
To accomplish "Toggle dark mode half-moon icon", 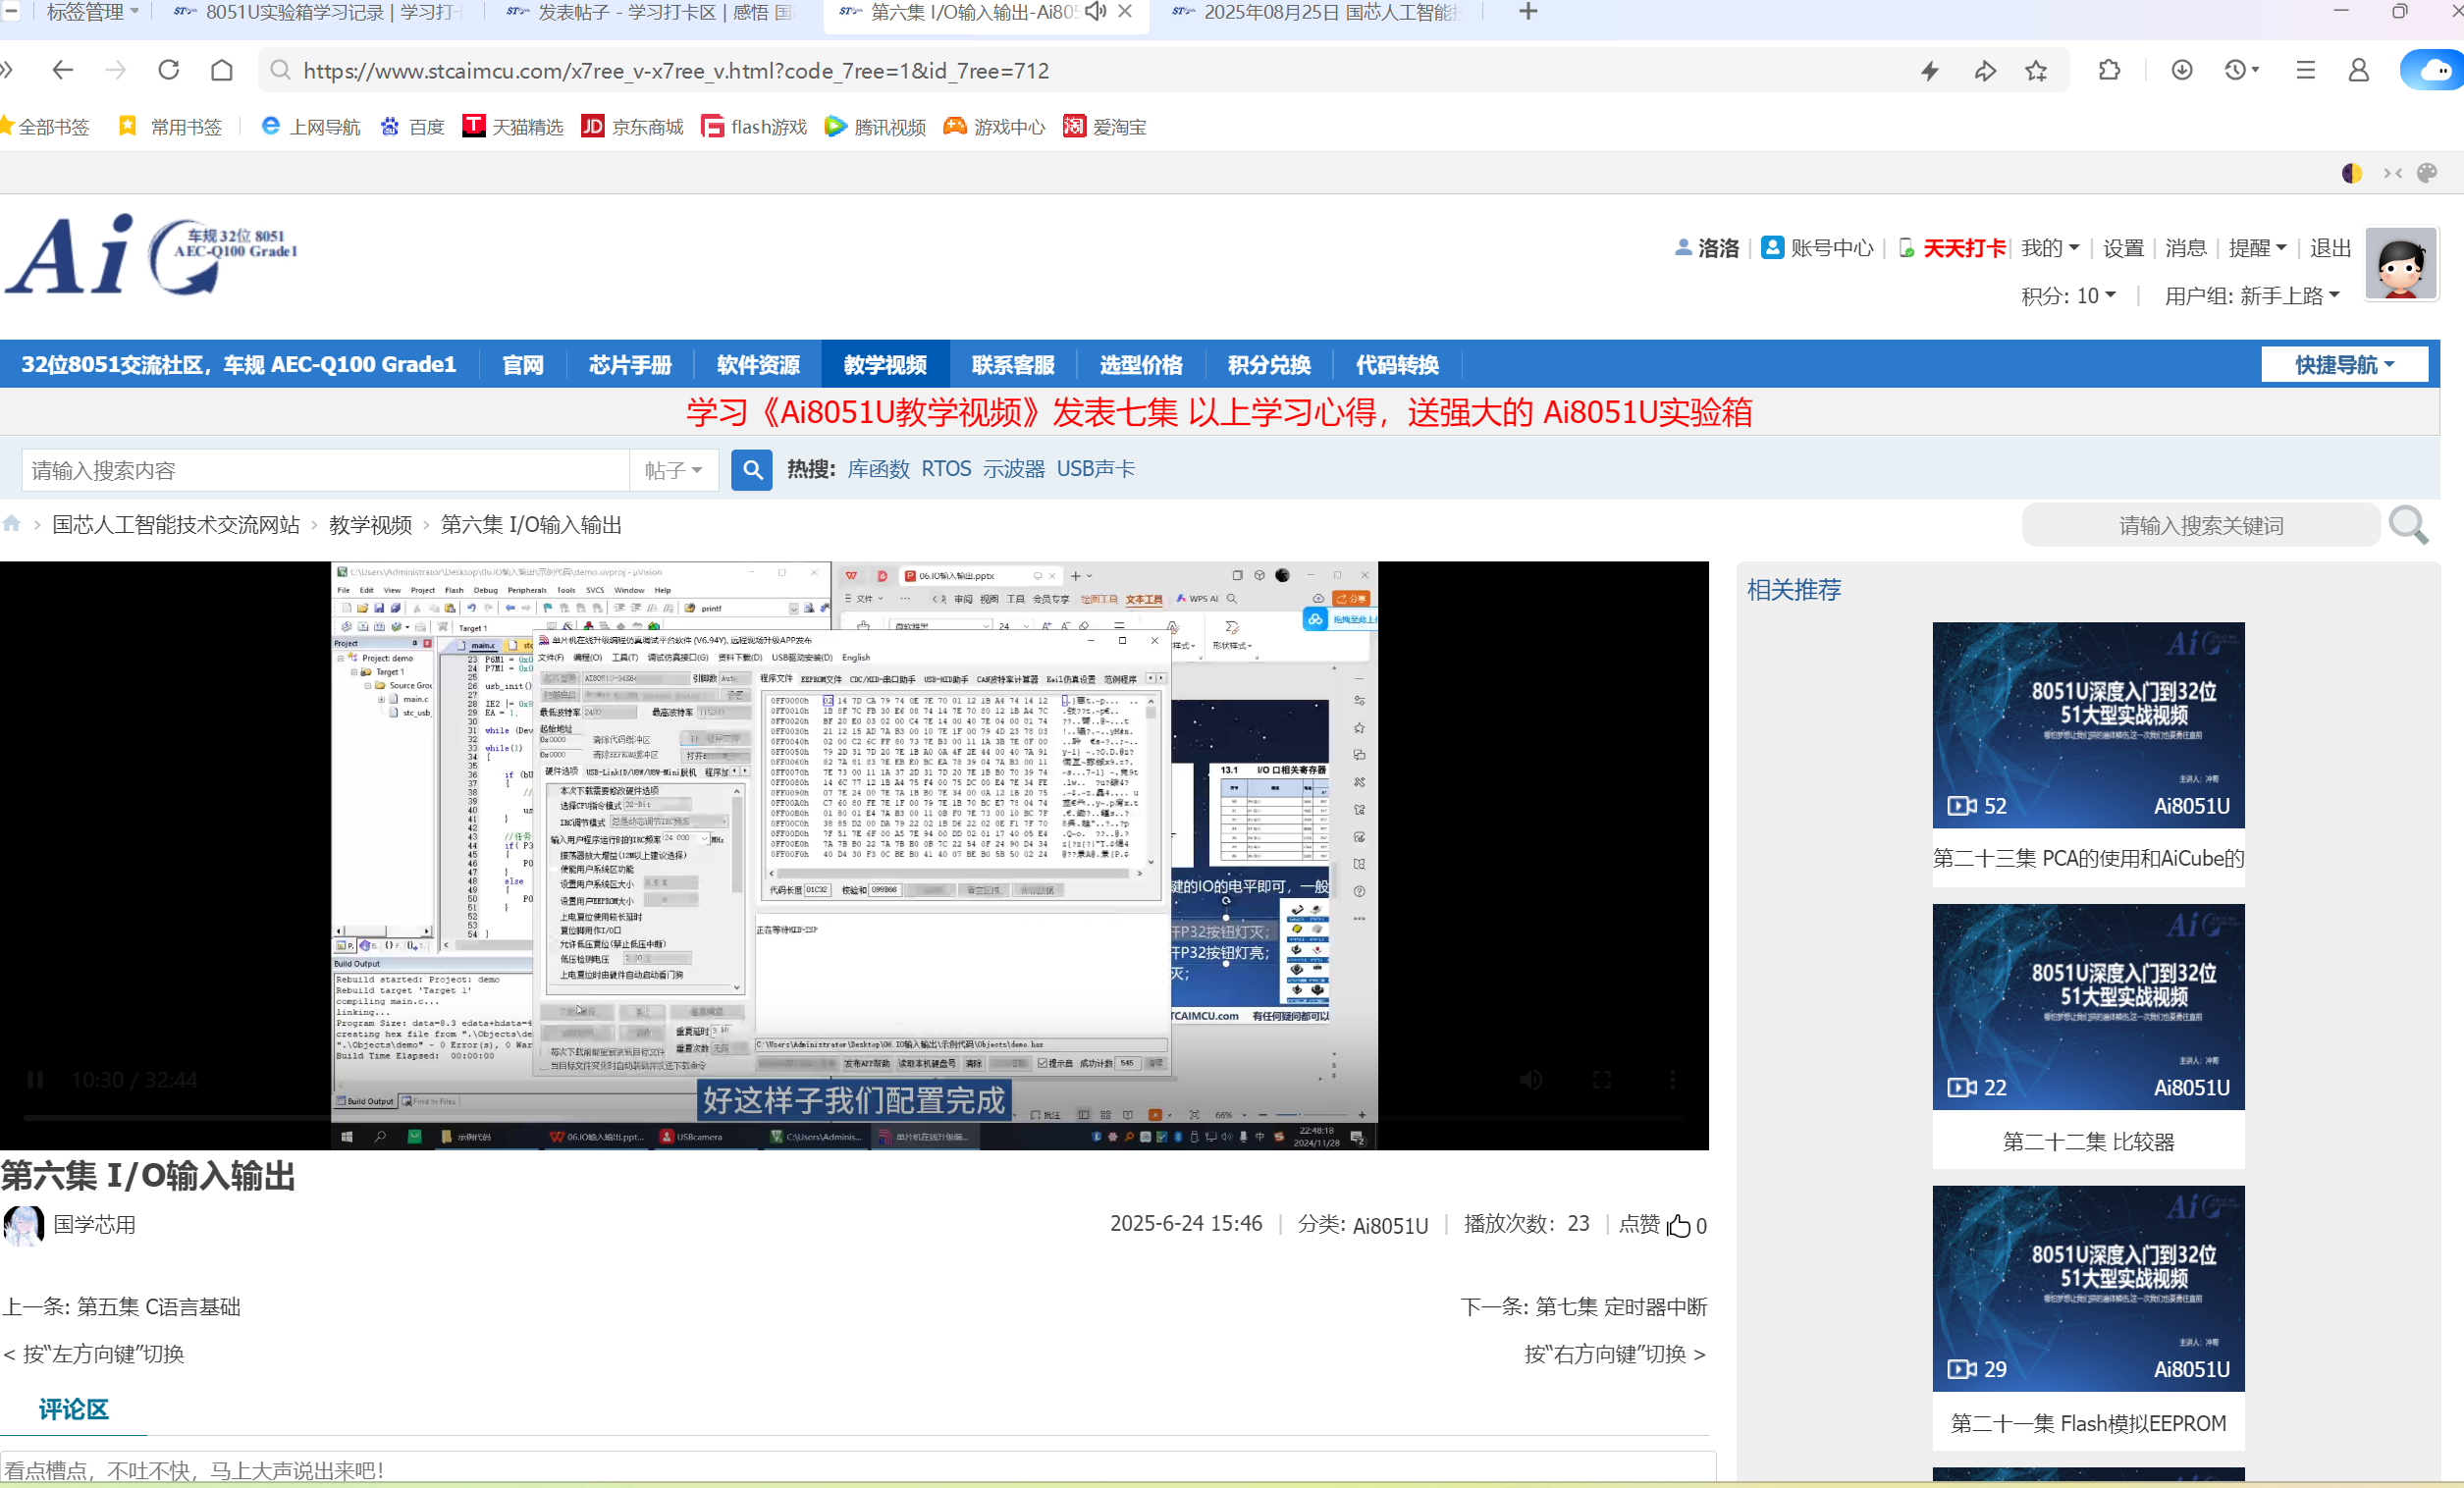I will point(2352,173).
